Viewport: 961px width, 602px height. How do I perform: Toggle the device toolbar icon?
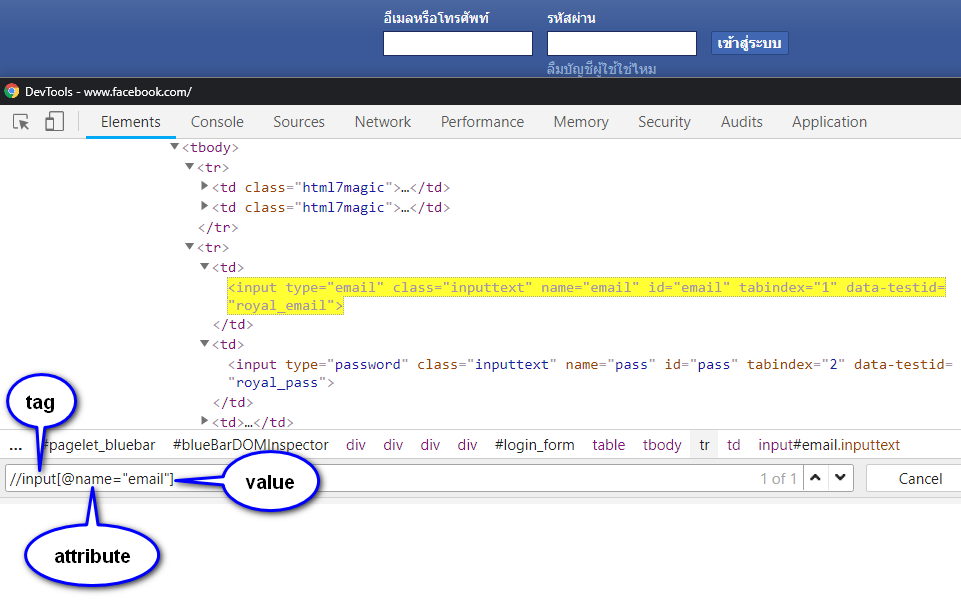pos(54,121)
